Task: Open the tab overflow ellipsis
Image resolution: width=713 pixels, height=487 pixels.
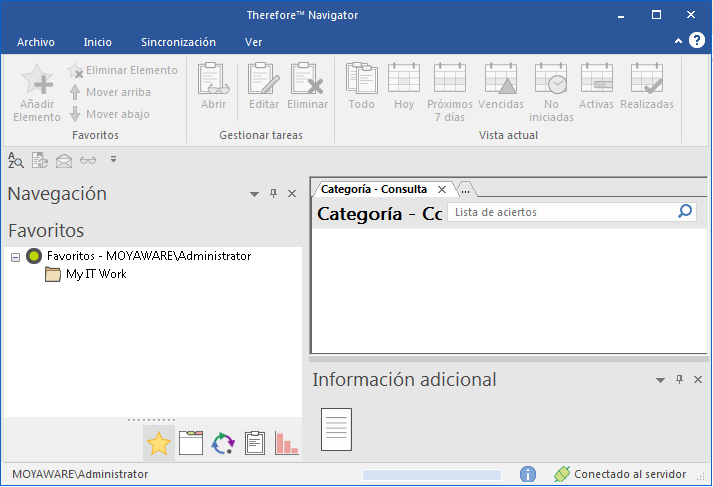Action: (465, 190)
